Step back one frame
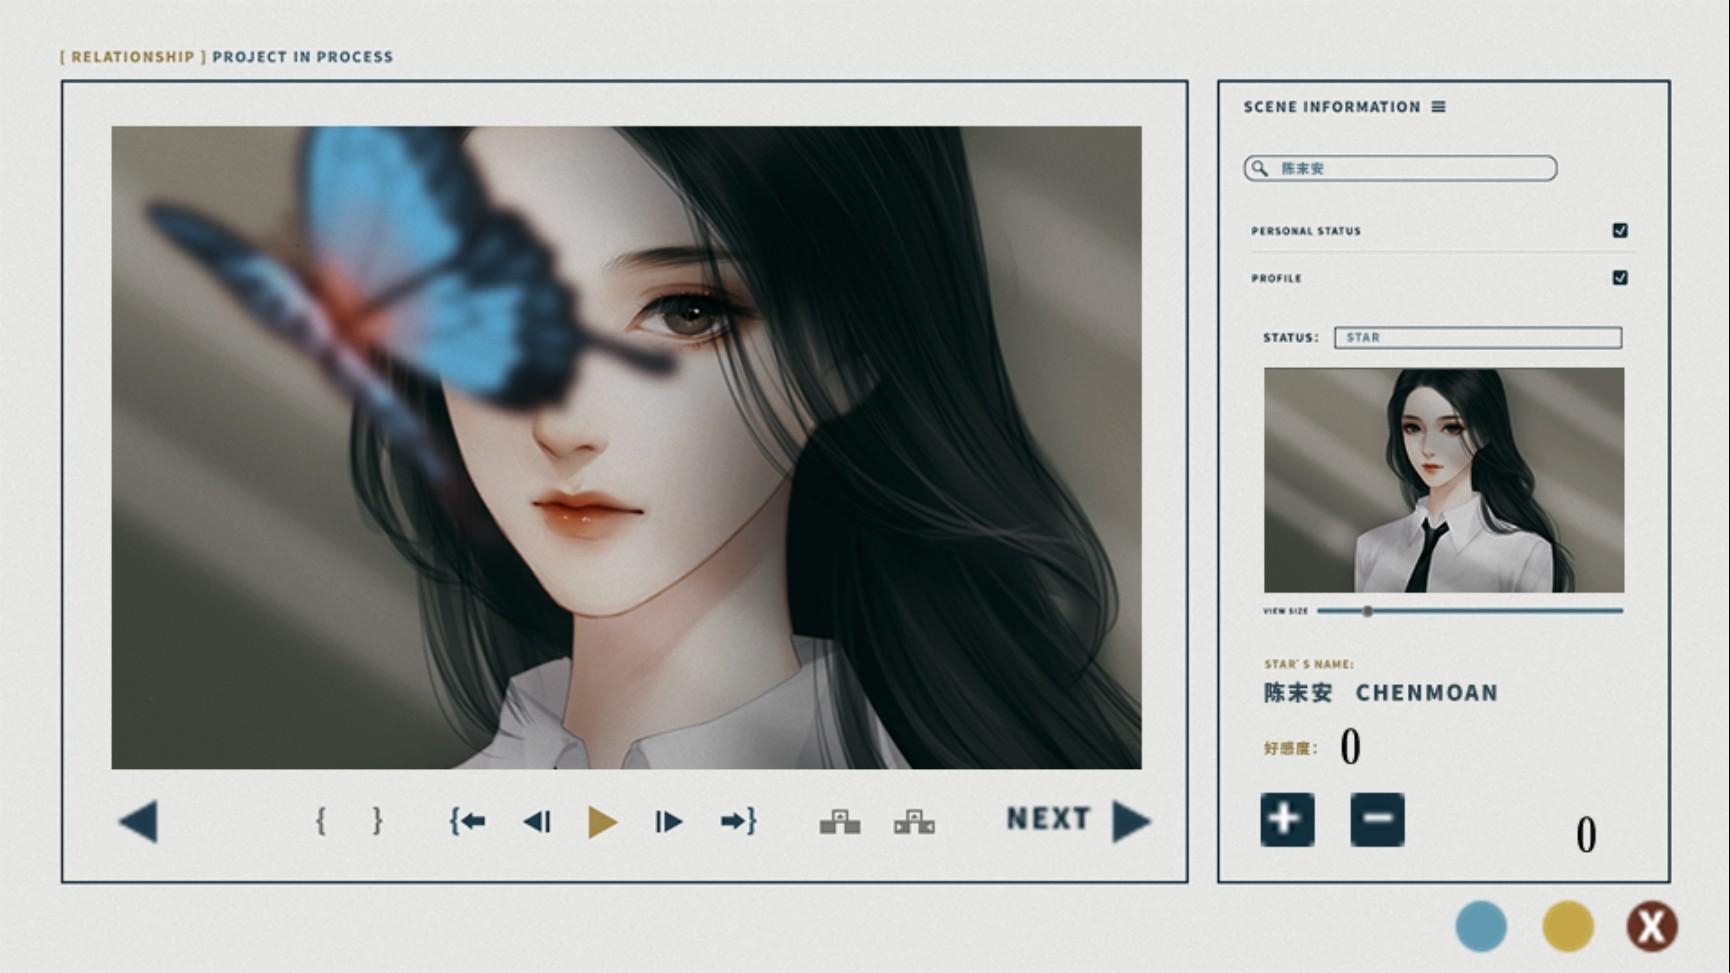 click(537, 822)
